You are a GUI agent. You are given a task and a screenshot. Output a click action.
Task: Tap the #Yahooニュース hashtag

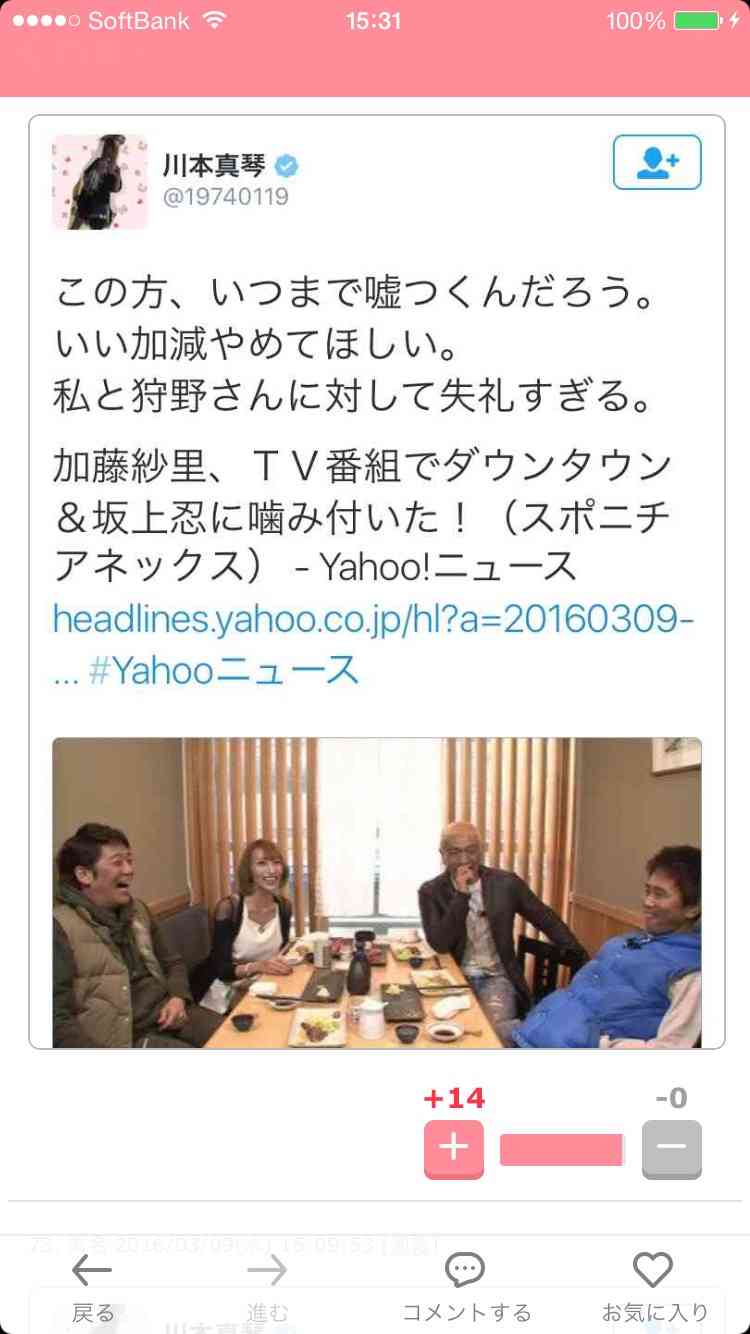224,670
